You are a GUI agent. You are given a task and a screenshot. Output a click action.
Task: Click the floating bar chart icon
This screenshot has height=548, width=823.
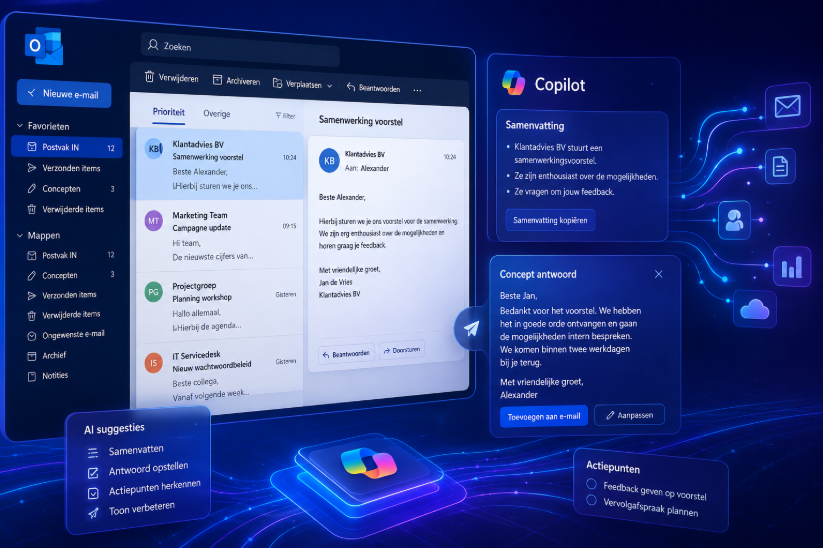pos(792,267)
